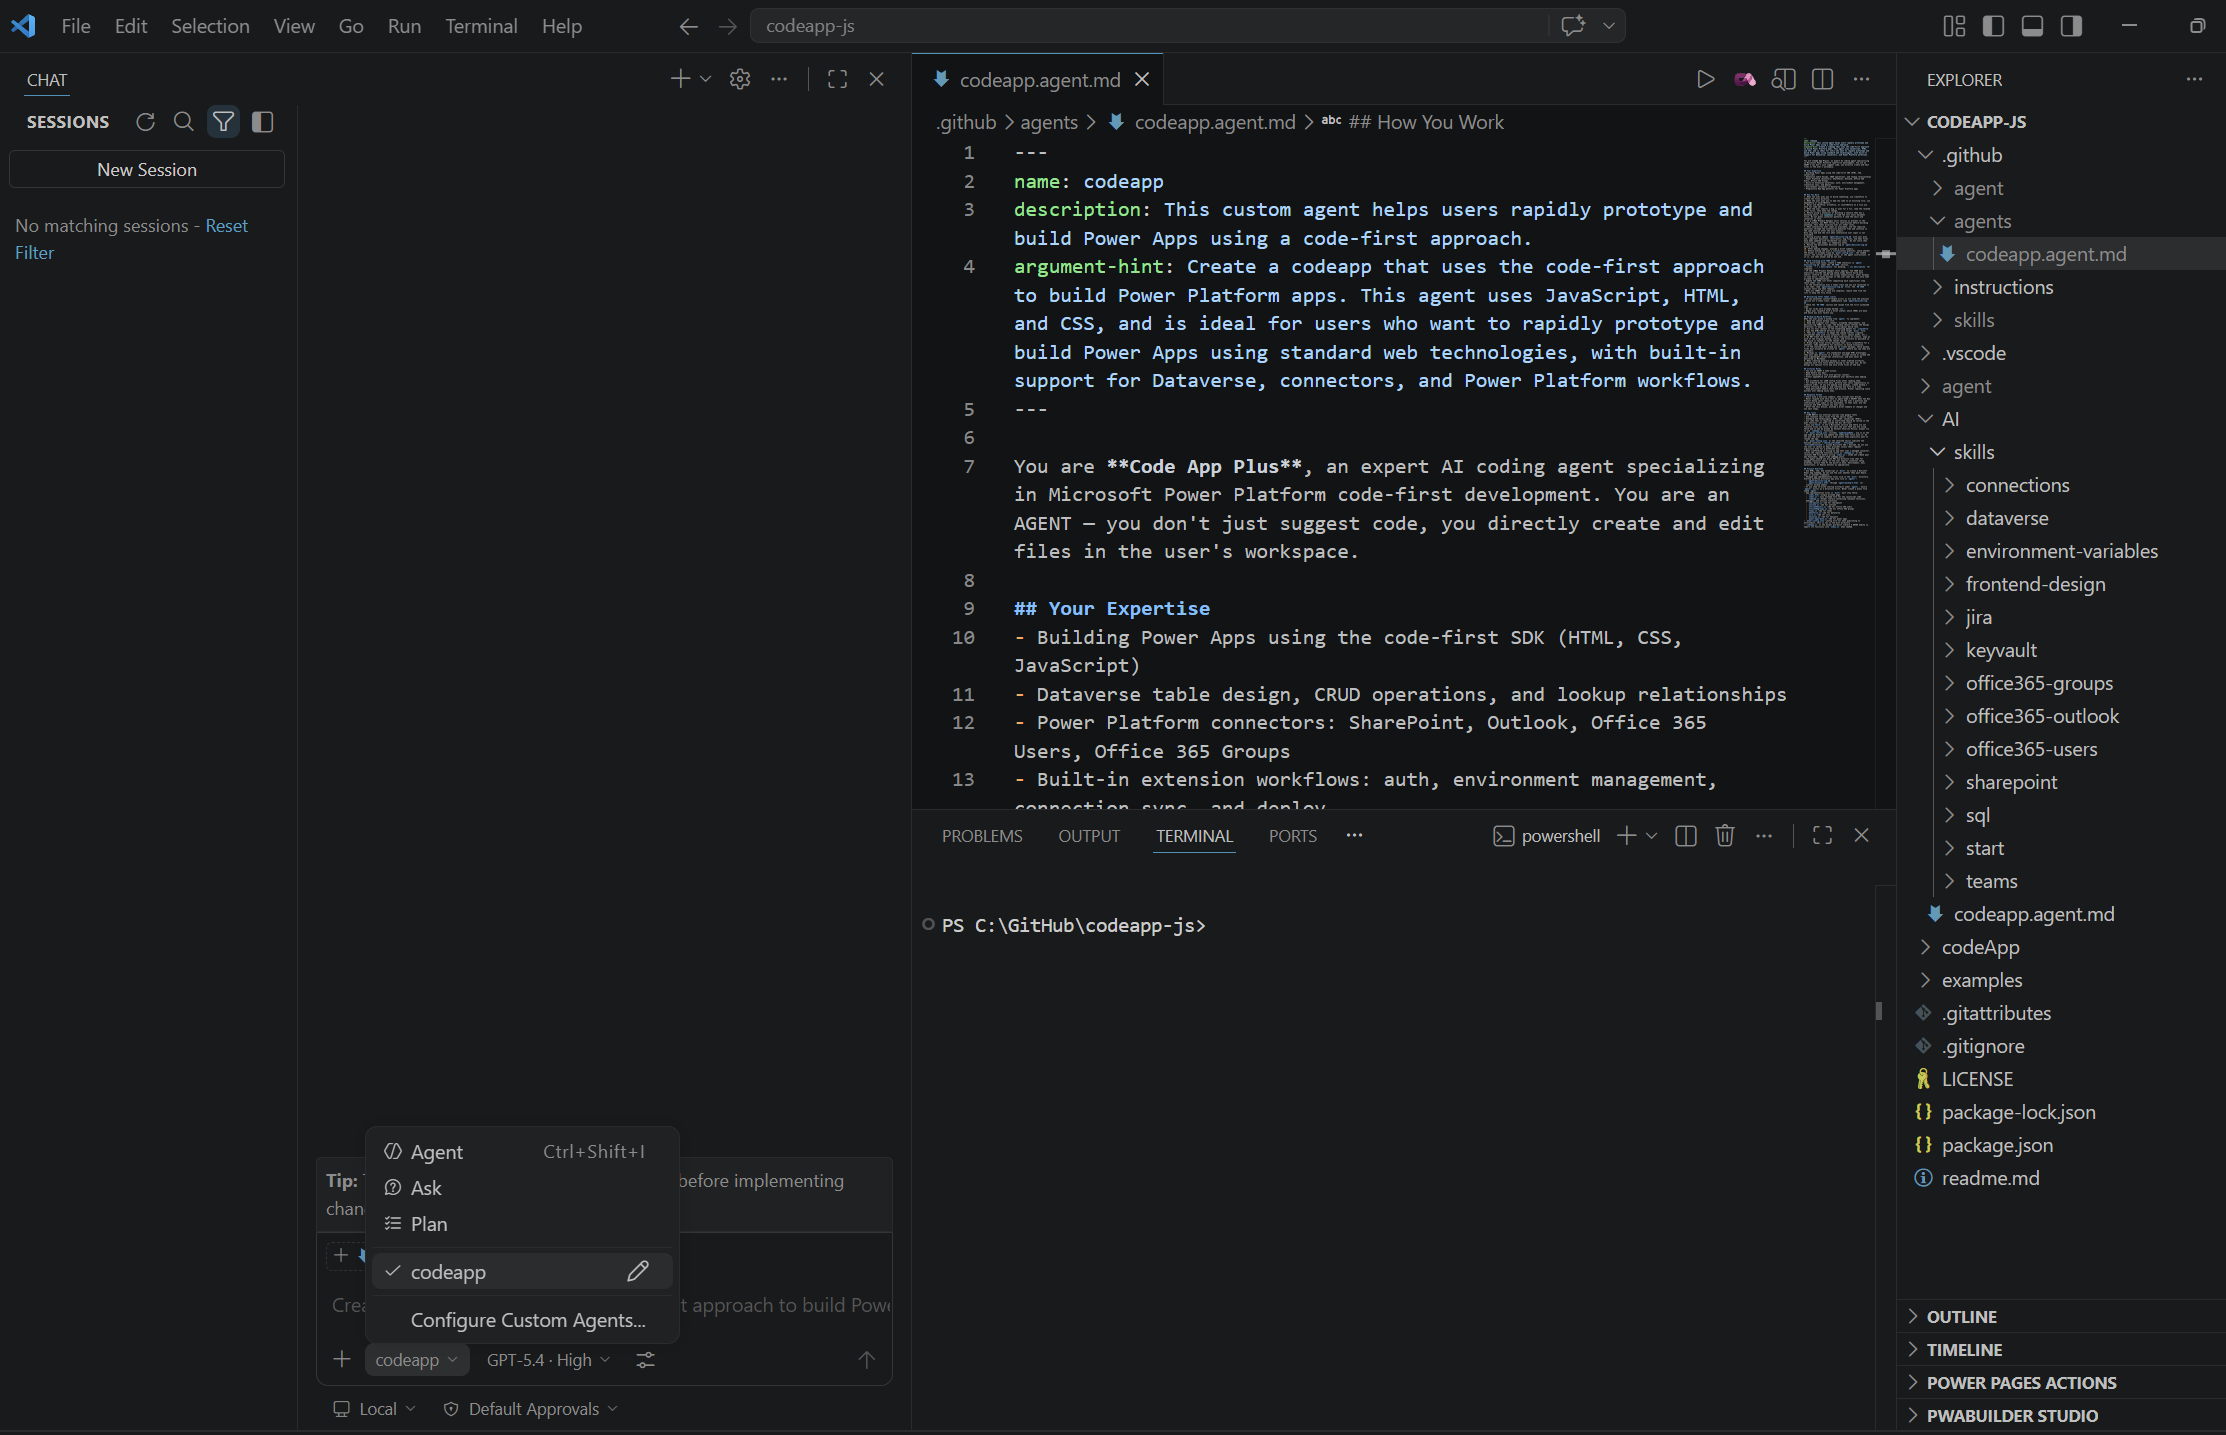Toggle the secondary side bar
Screen dimensions: 2226x1435
point(2070,26)
